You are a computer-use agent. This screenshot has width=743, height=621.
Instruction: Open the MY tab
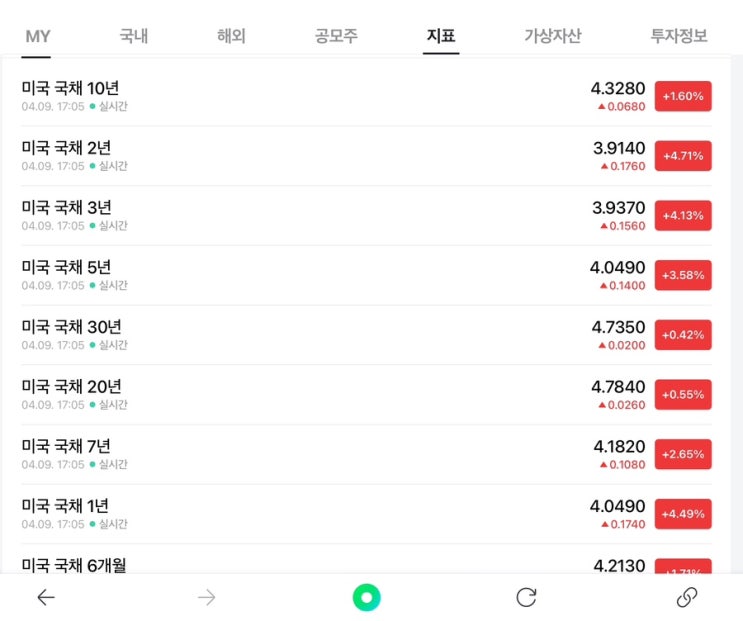[37, 36]
